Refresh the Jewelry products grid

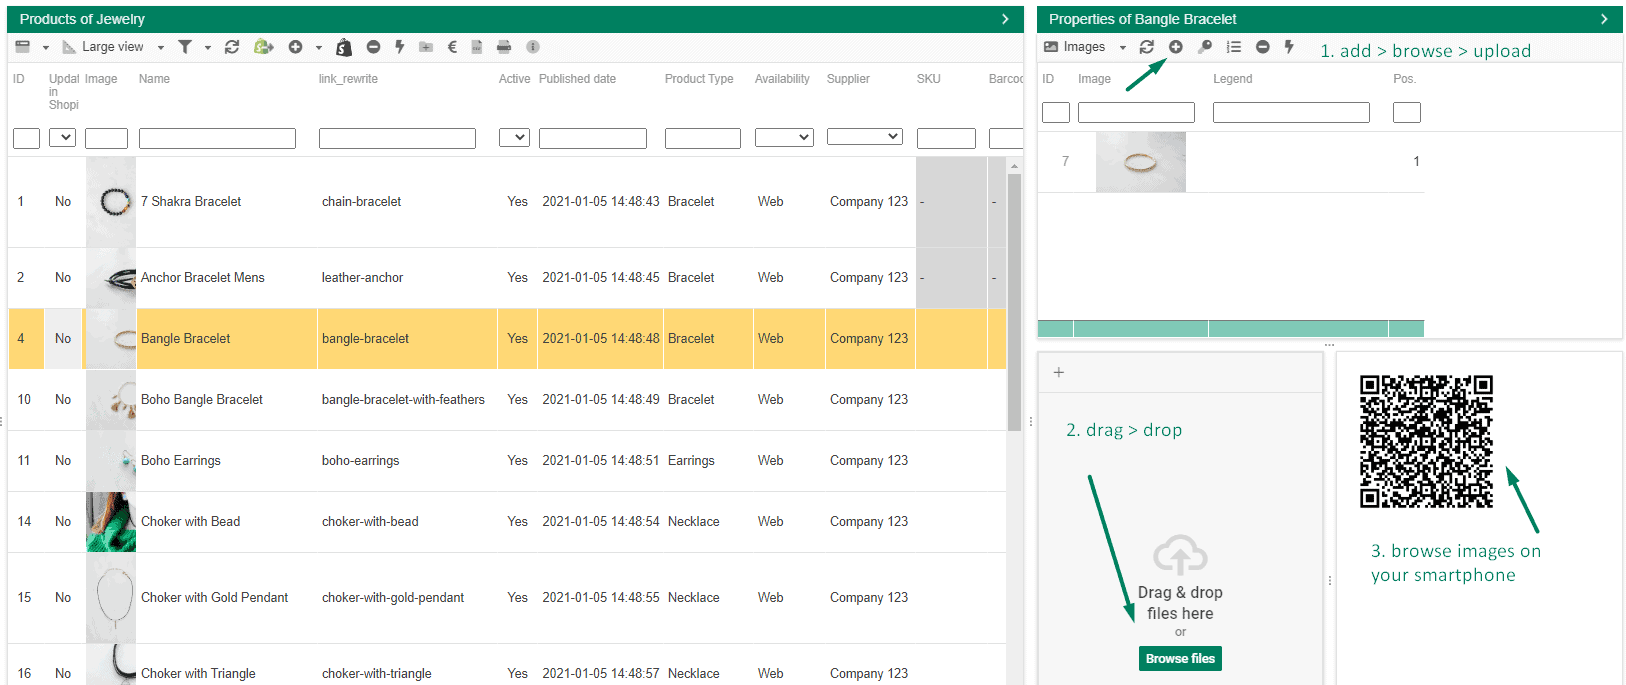pyautogui.click(x=232, y=47)
